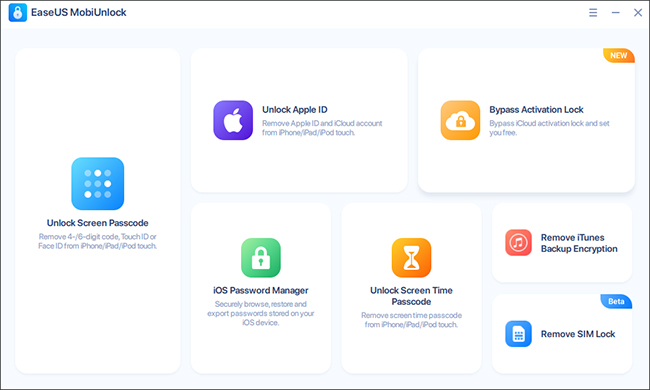Open the Unlock Screen Time Passcode title
The image size is (650, 390).
[411, 296]
